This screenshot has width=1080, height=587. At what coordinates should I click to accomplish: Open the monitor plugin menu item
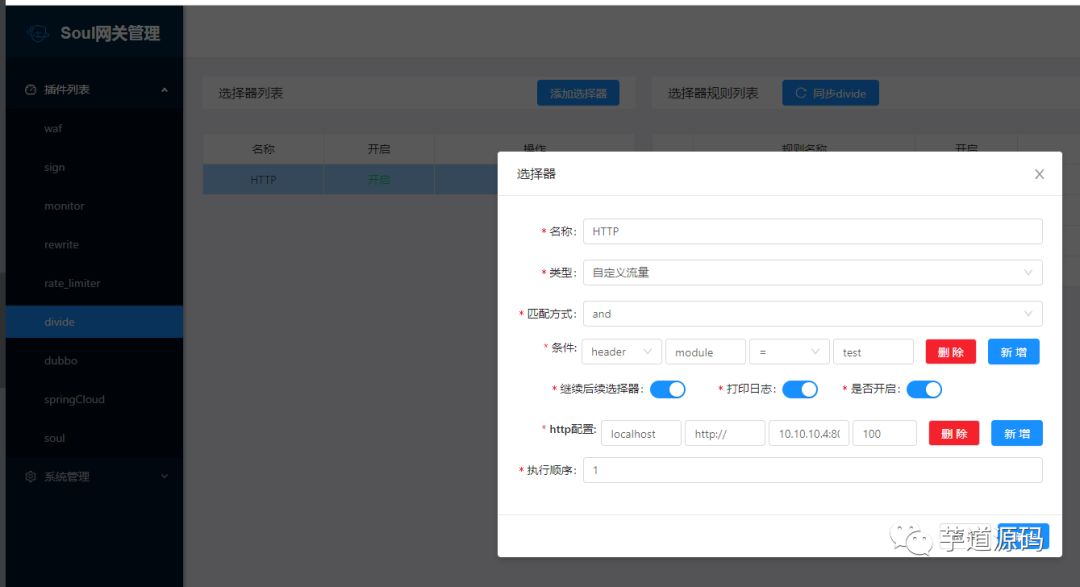(94, 205)
